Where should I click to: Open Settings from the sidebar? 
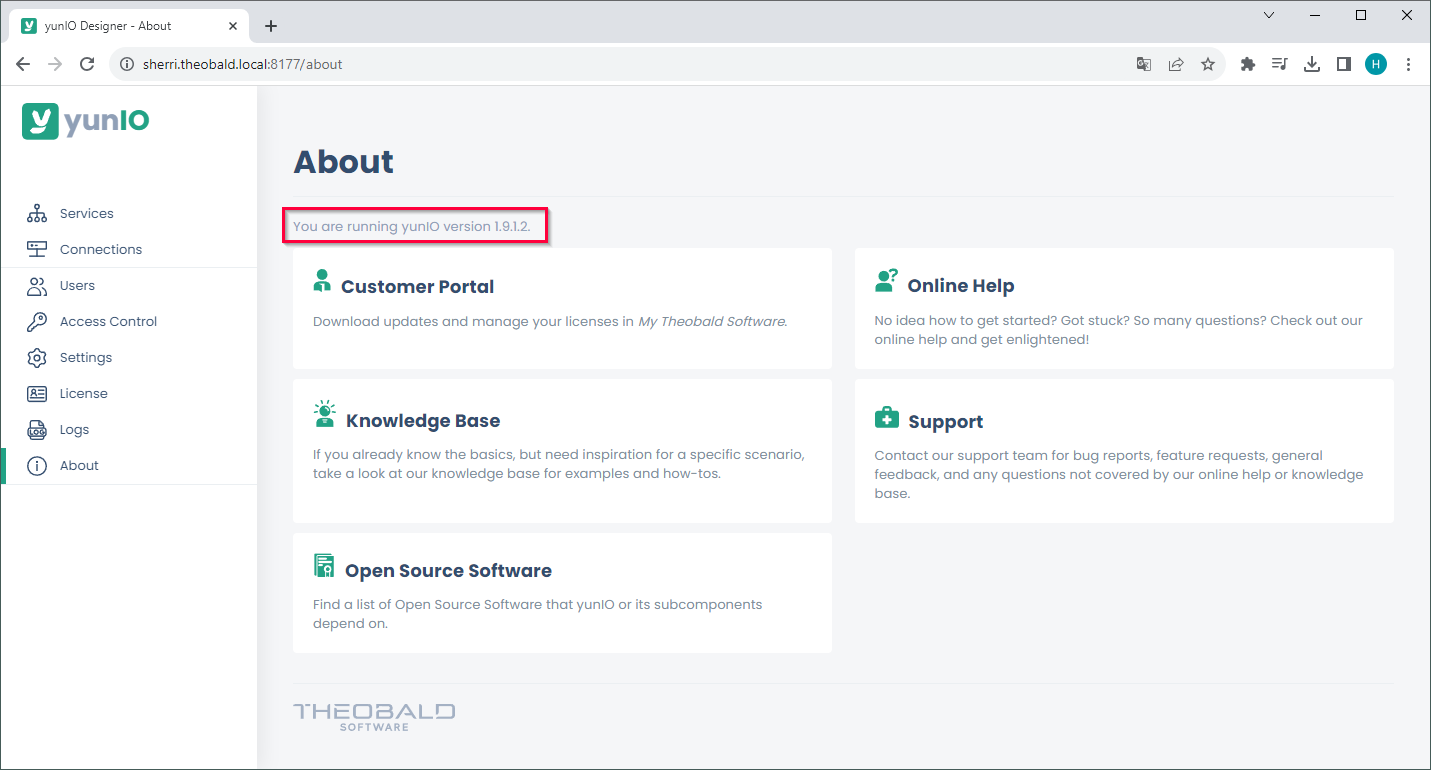pos(128,358)
